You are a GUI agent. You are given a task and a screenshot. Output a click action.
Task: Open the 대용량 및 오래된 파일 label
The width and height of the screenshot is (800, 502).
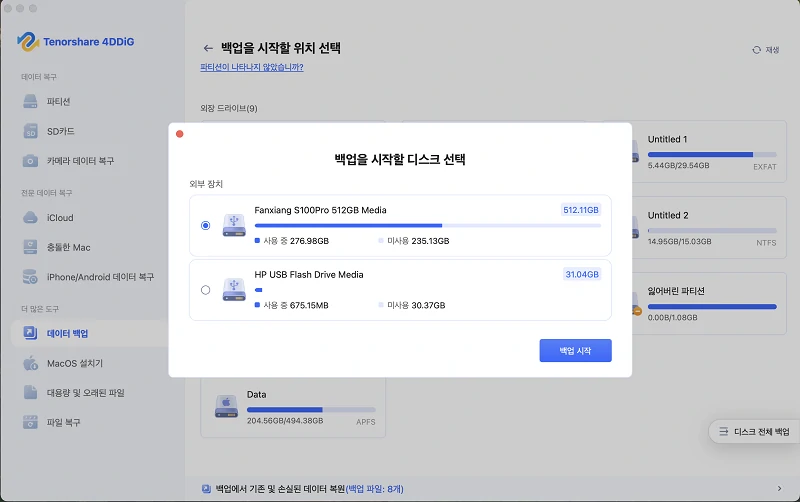click(x=86, y=393)
